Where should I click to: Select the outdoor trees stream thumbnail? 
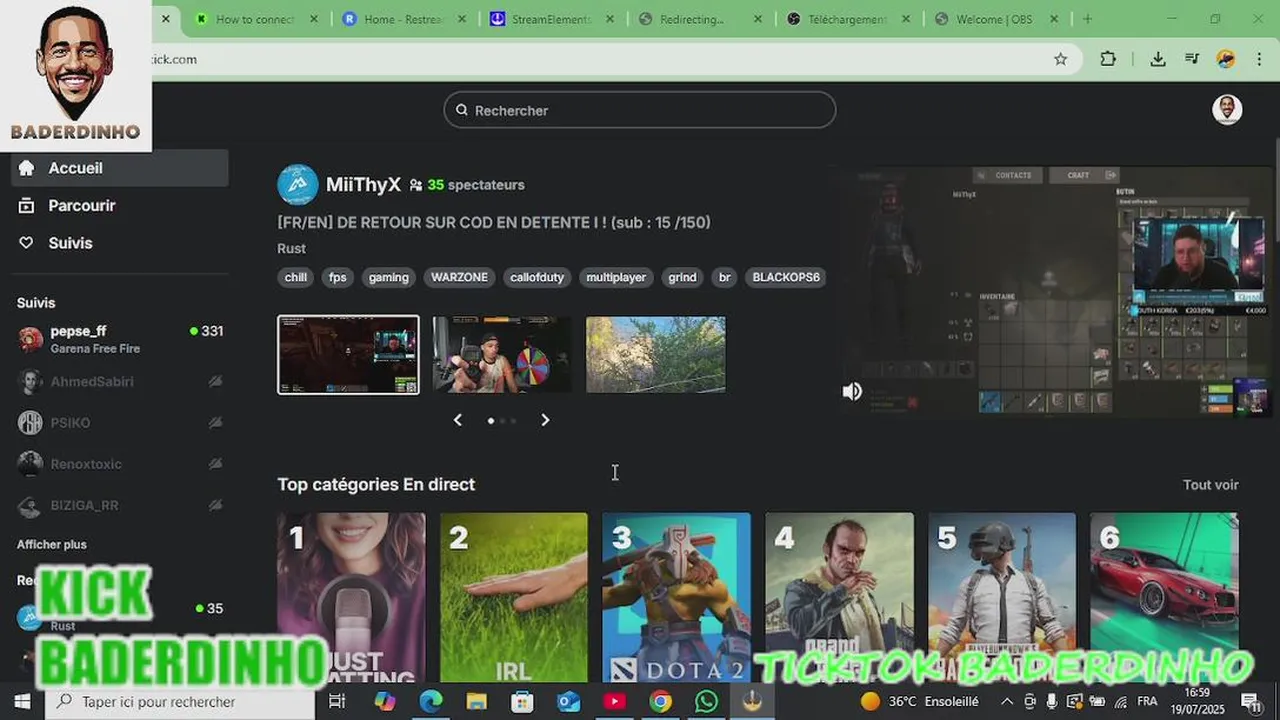[656, 355]
